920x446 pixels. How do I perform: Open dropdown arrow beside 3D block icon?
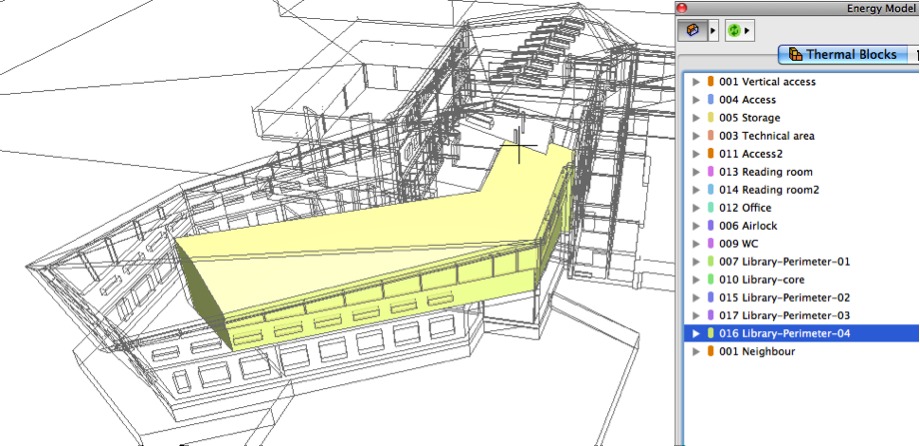pos(713,31)
